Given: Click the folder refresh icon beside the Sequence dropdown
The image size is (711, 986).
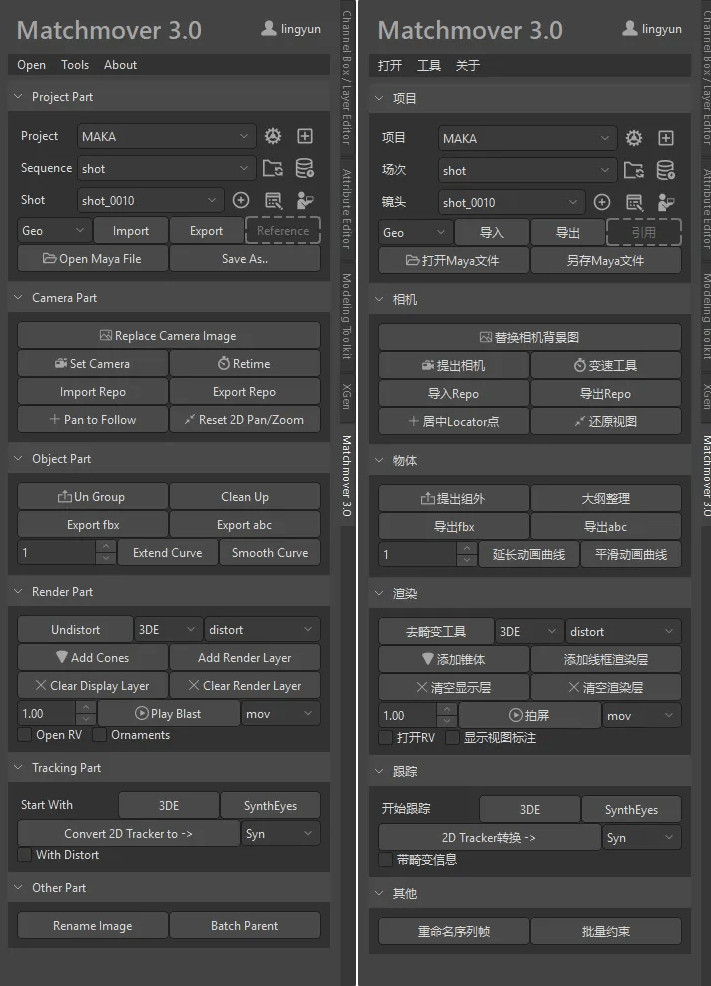Looking at the screenshot, I should (272, 168).
